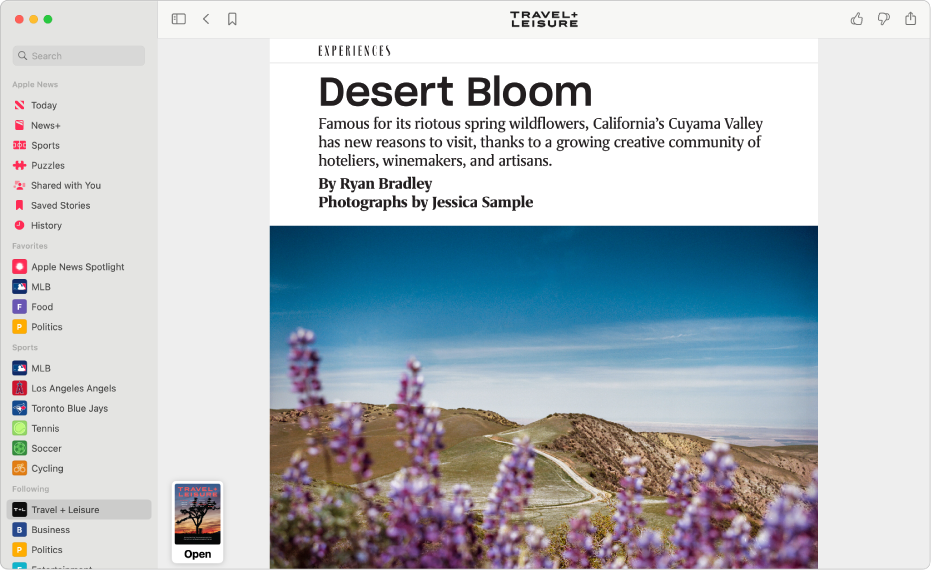Click the Cycling icon
Viewport: 932px width, 572px height.
pyautogui.click(x=20, y=469)
